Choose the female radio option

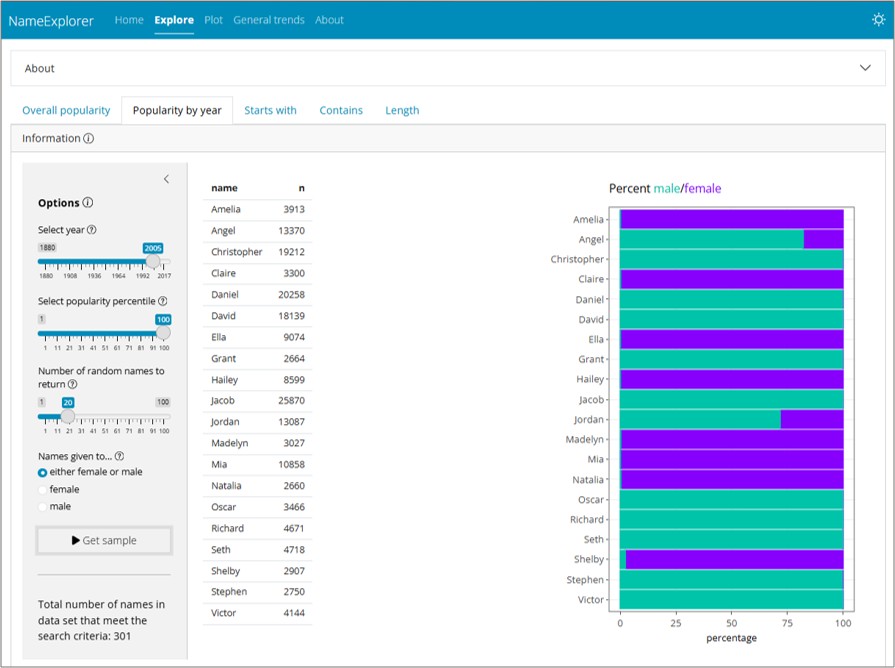42,490
